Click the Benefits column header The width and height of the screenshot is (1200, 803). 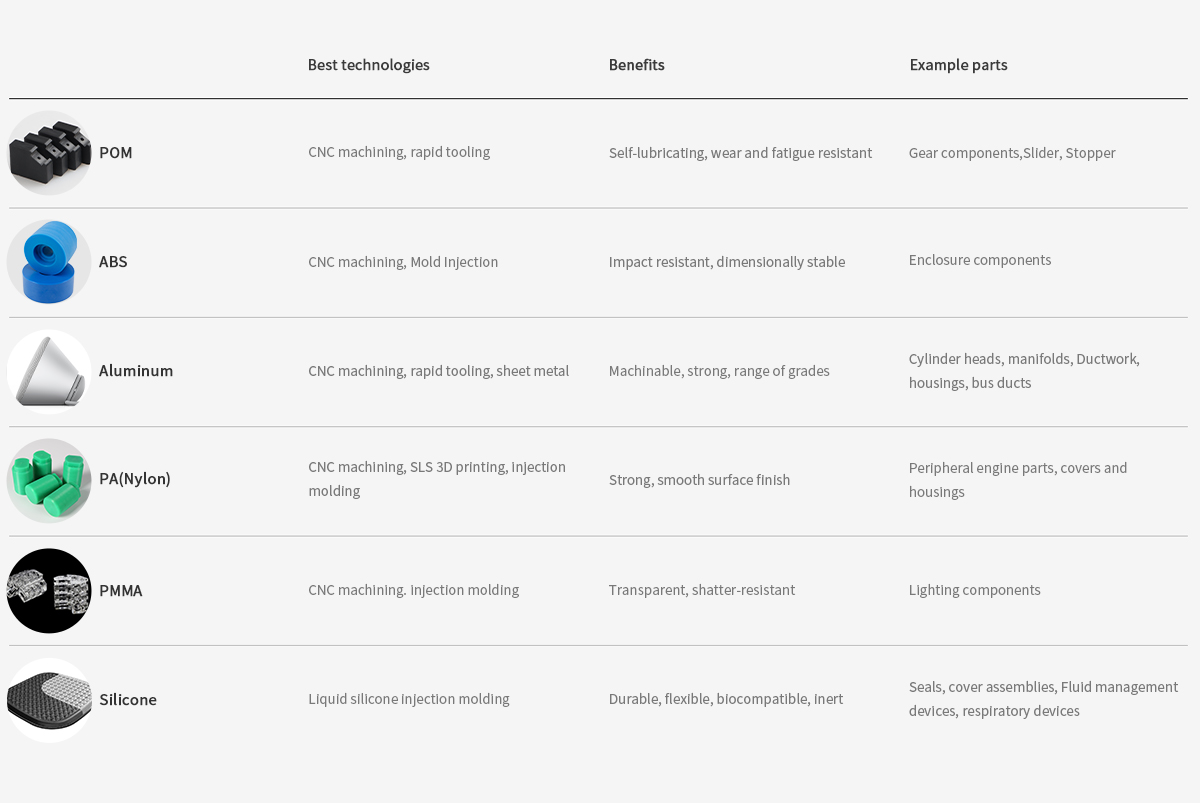pyautogui.click(x=637, y=65)
